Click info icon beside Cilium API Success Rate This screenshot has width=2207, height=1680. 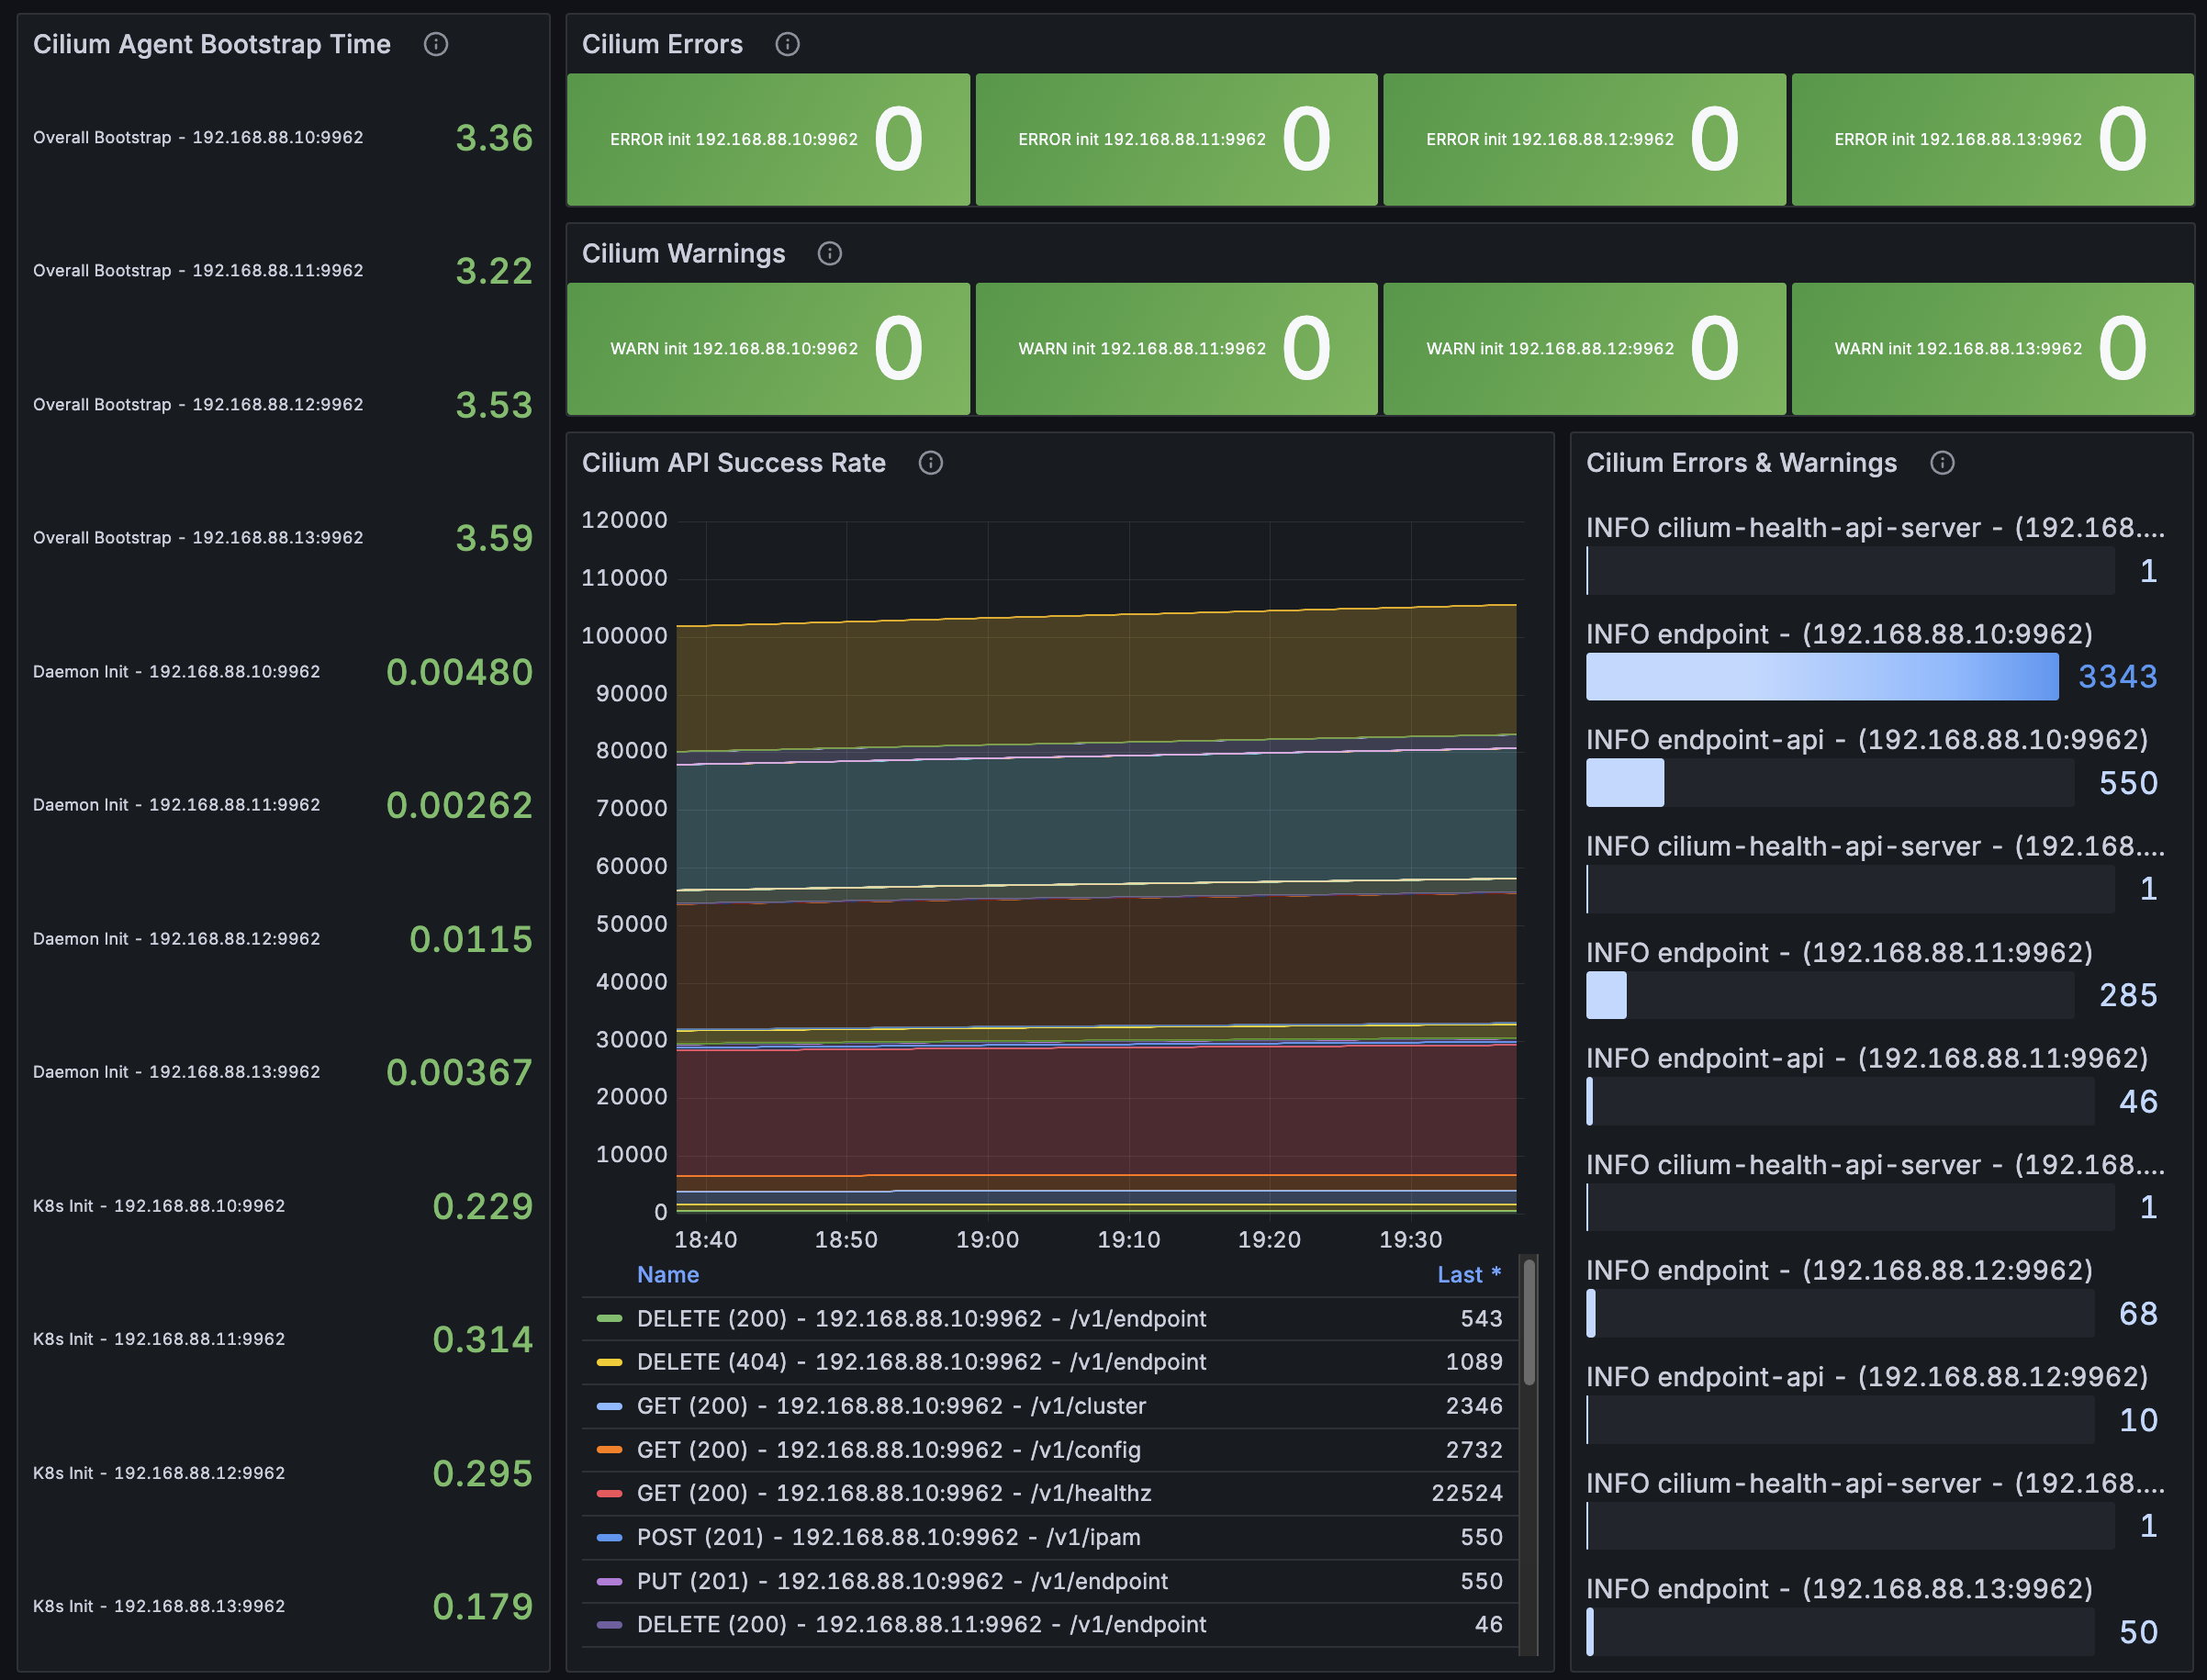930,463
